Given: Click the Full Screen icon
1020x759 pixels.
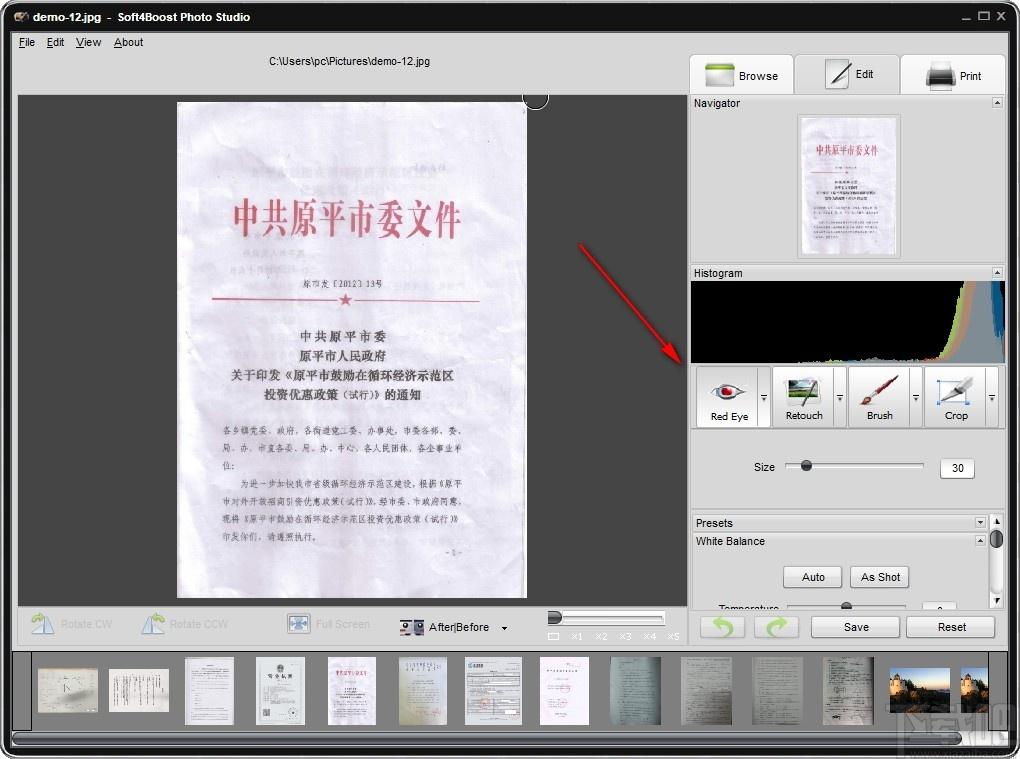Looking at the screenshot, I should point(299,624).
